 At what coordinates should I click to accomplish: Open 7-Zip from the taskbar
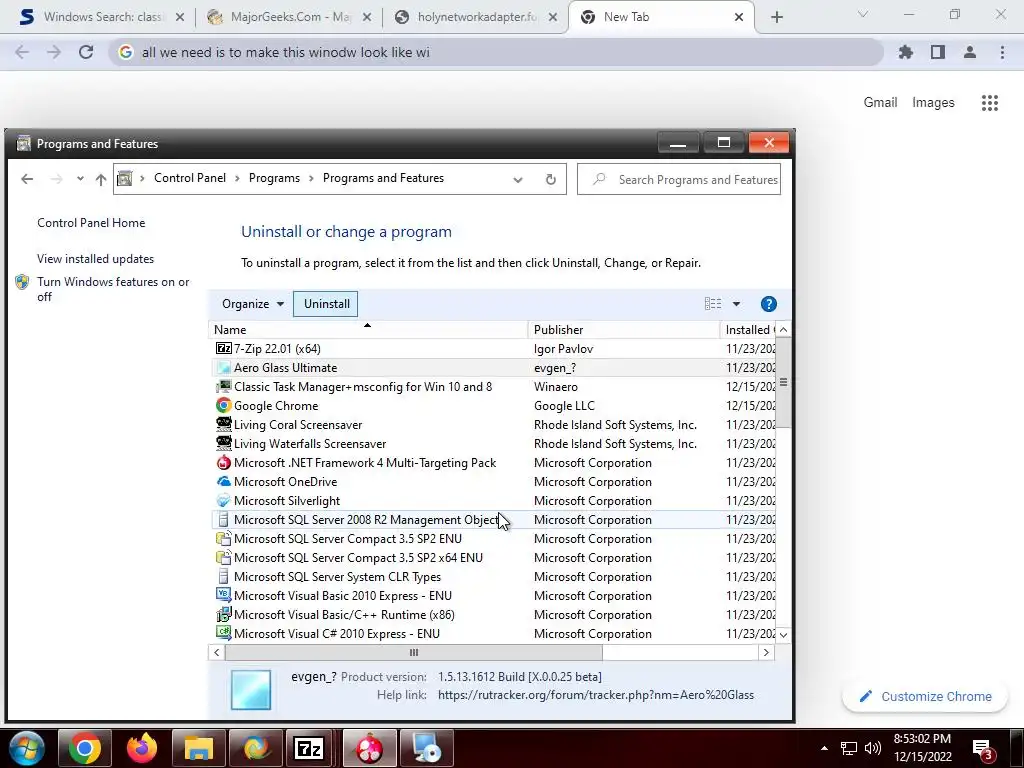[309, 748]
